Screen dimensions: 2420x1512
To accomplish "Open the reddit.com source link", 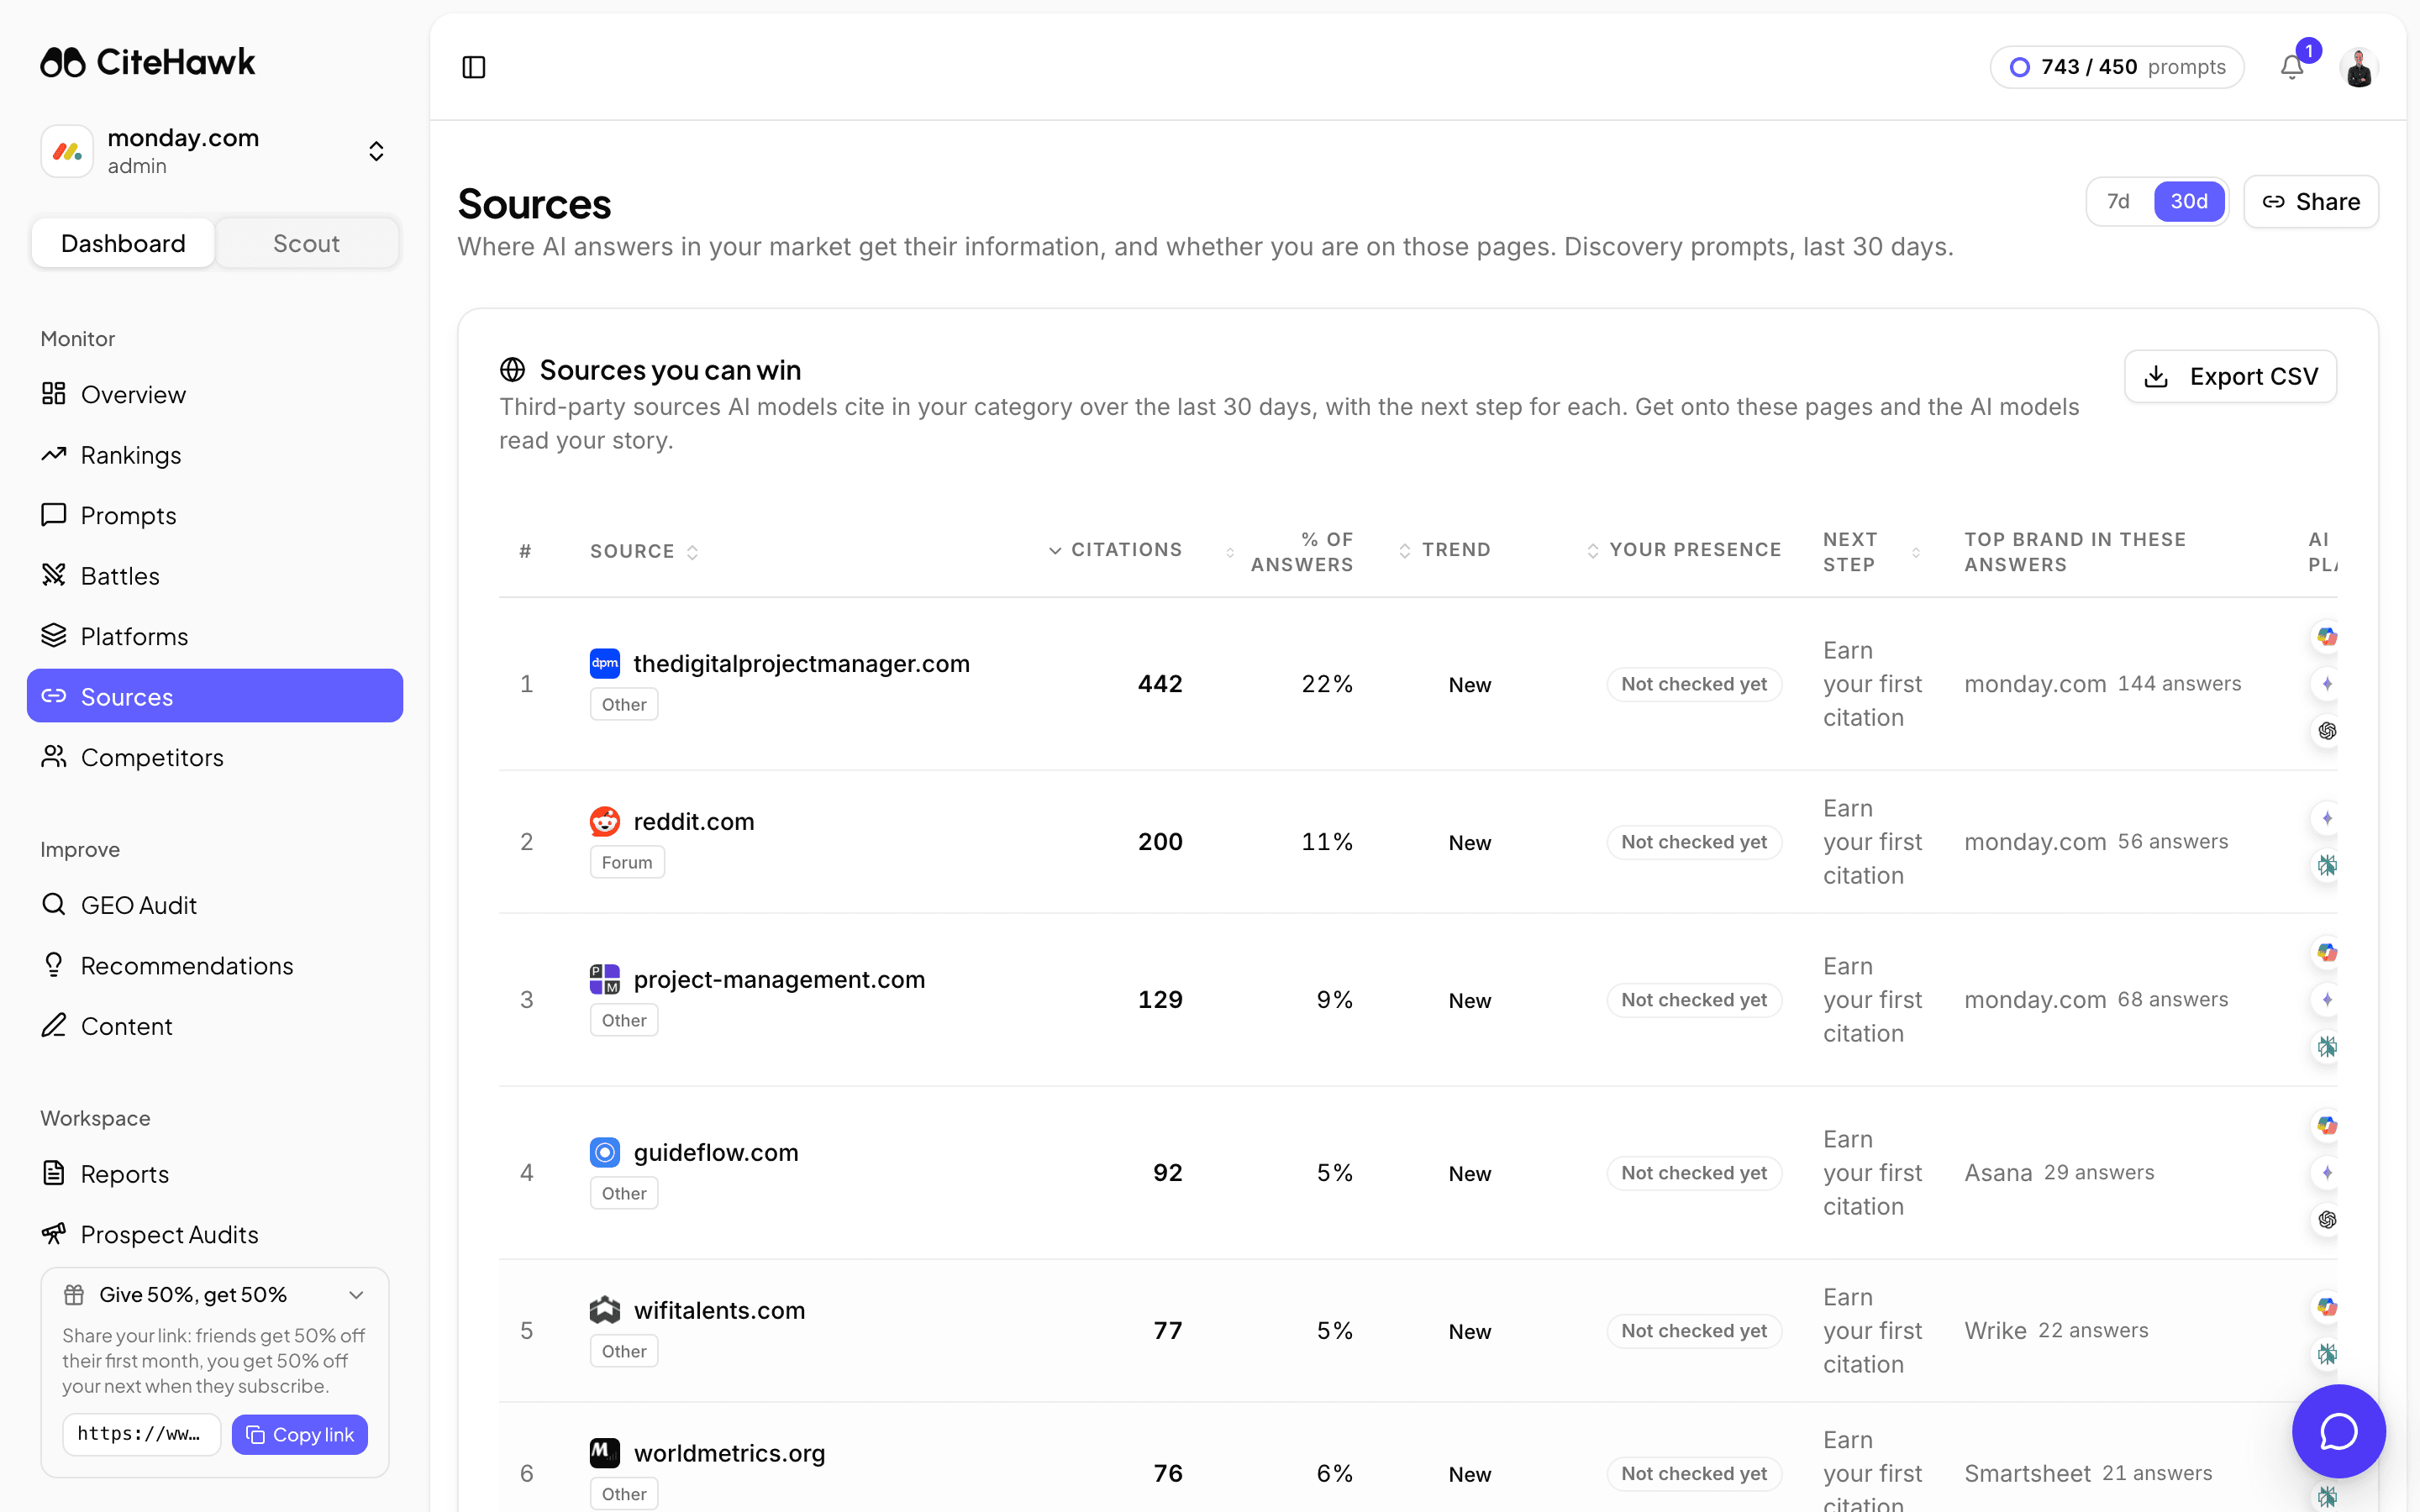I will (694, 821).
